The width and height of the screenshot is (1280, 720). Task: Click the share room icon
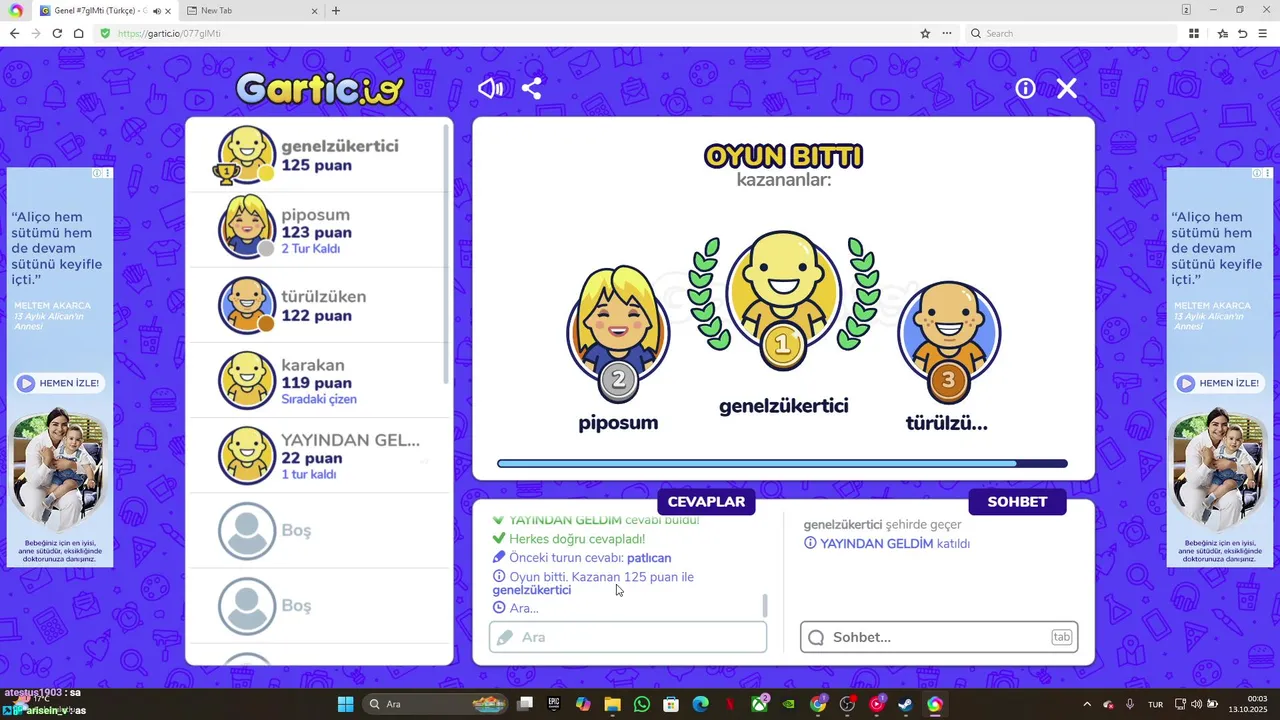(531, 88)
